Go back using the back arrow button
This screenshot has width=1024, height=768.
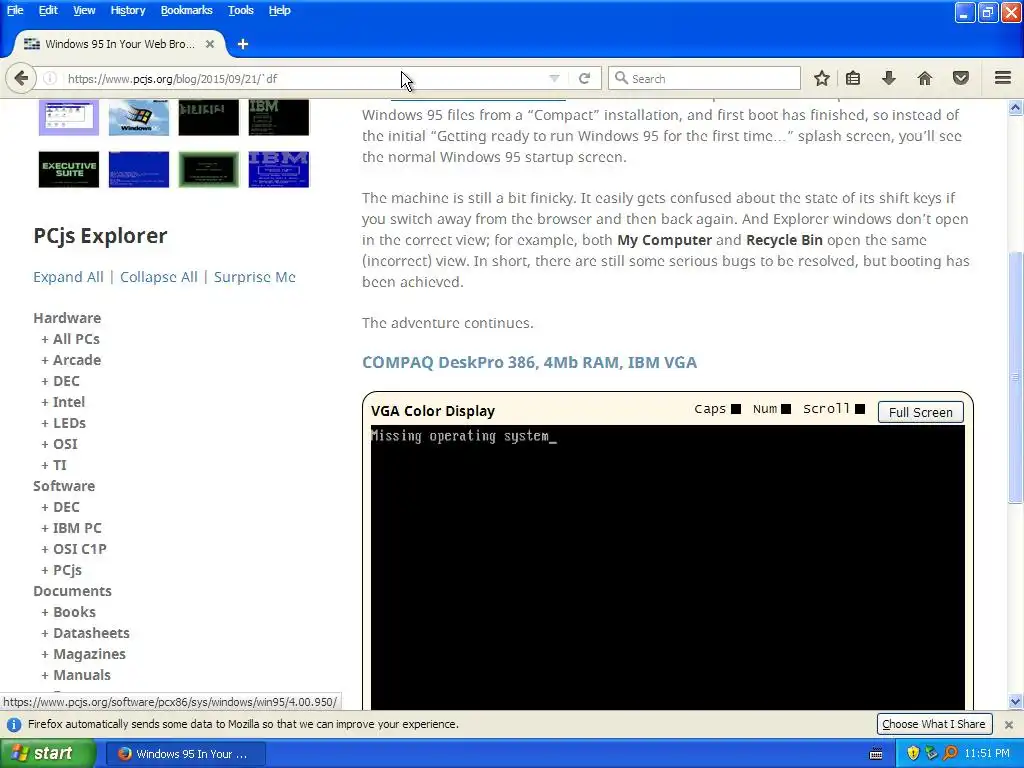(21, 78)
